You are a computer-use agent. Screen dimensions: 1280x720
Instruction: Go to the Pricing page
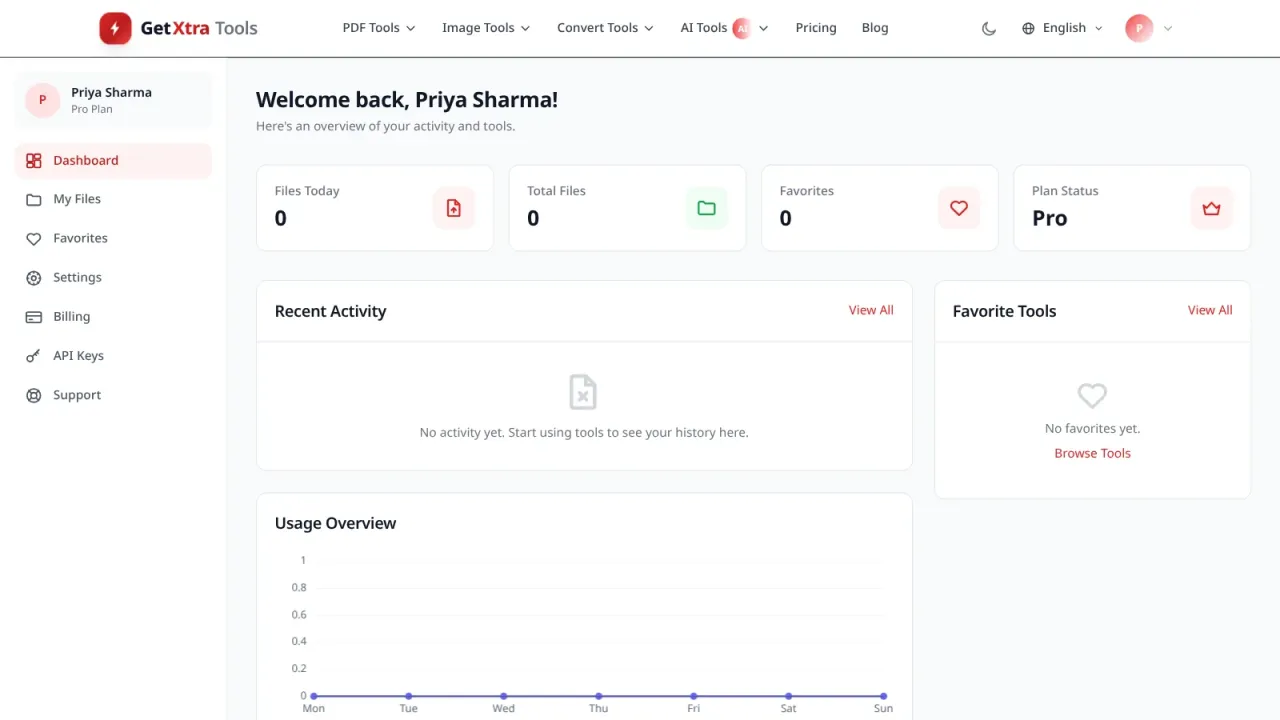point(816,28)
